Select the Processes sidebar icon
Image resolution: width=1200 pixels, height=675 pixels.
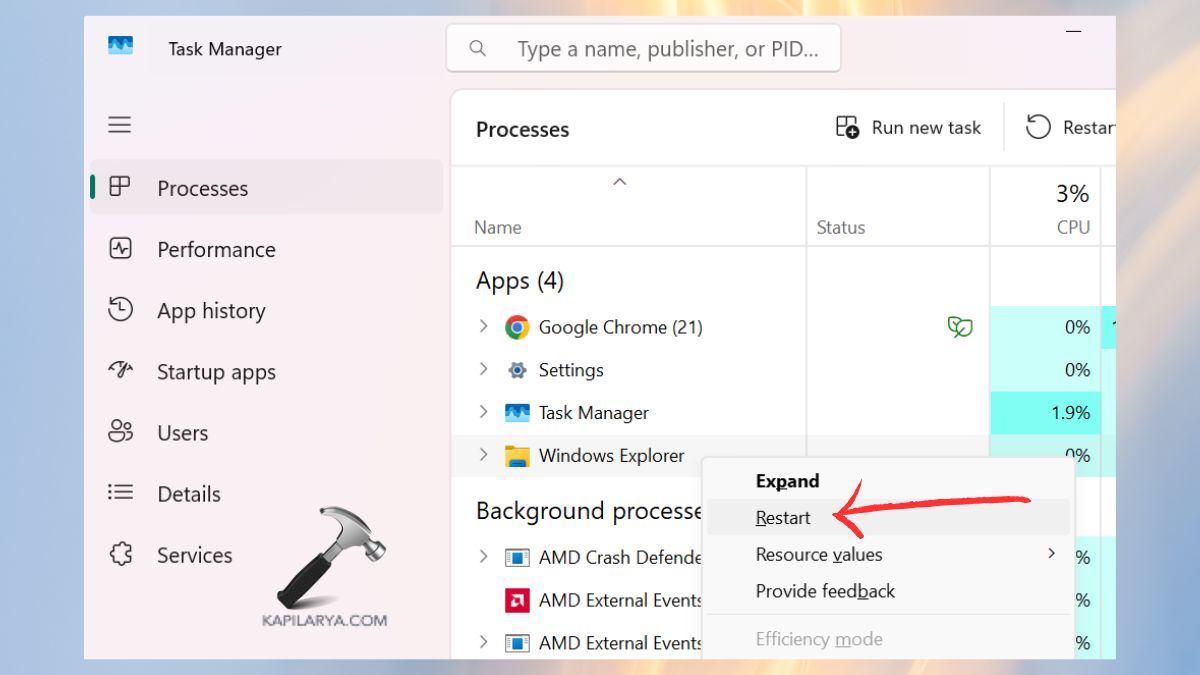point(119,188)
